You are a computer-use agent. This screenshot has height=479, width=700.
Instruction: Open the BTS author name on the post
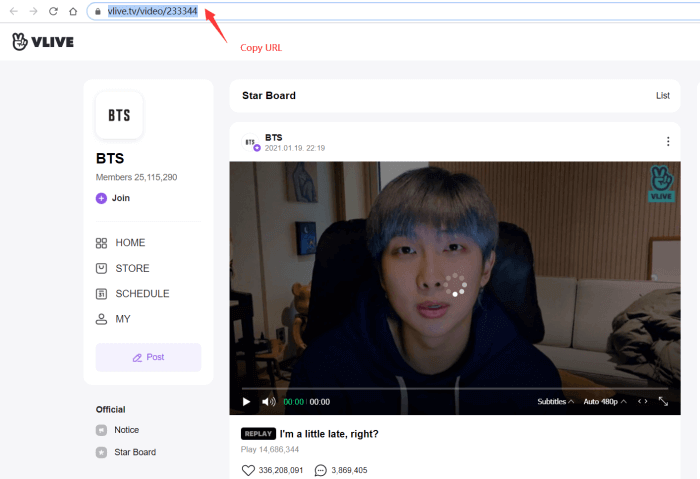(x=274, y=137)
